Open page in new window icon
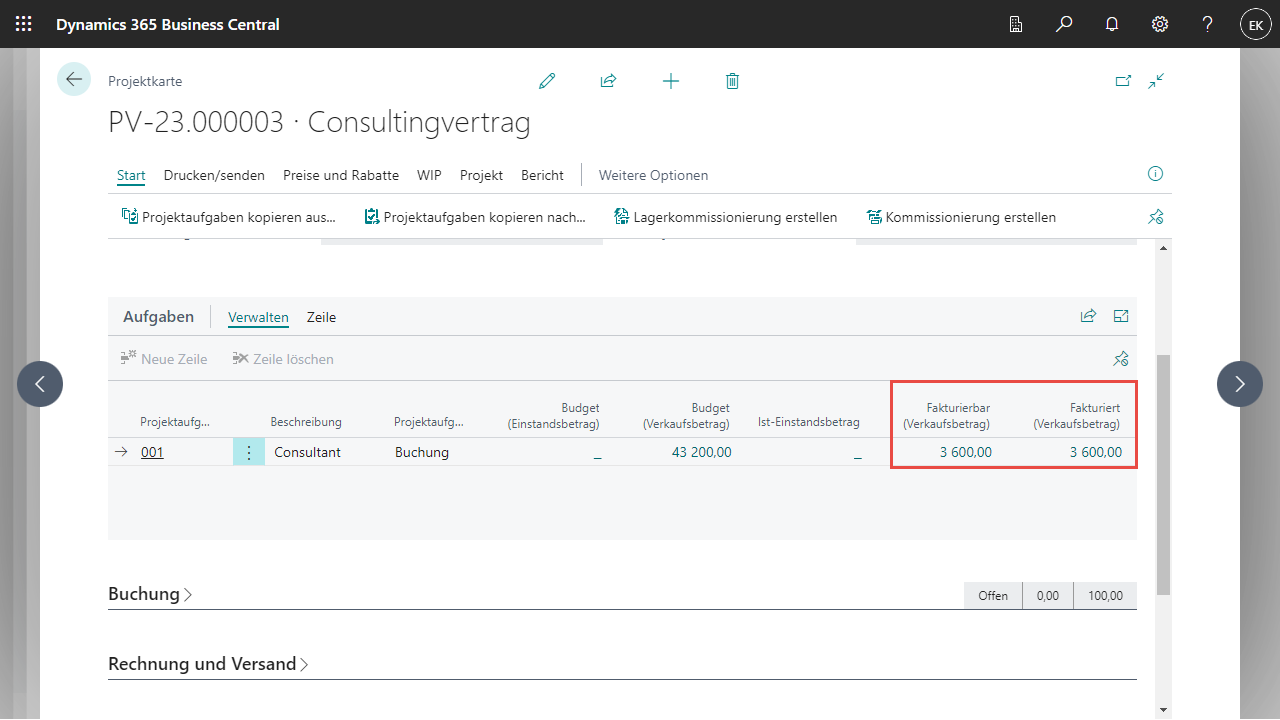Image resolution: width=1280 pixels, height=720 pixels. [1123, 81]
